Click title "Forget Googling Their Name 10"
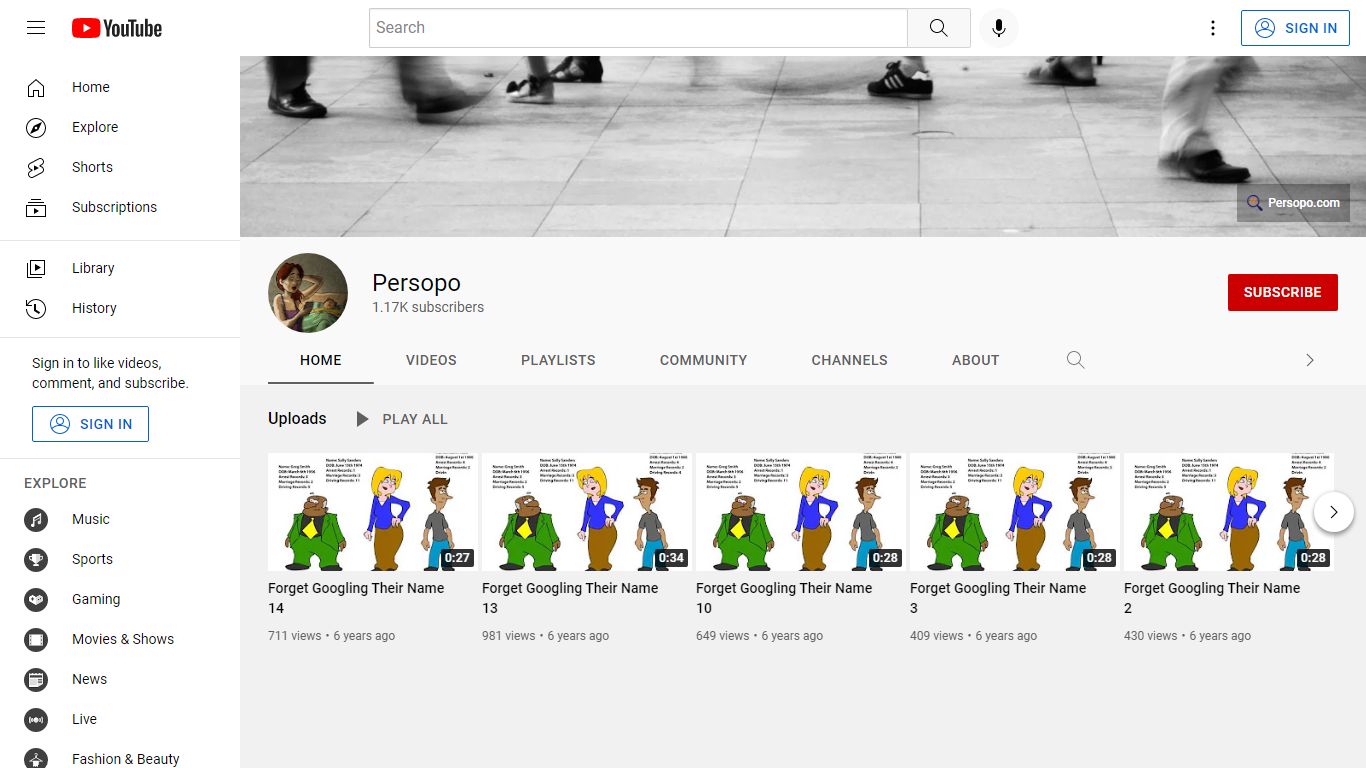Screen dimensions: 1366x768 pos(784,598)
